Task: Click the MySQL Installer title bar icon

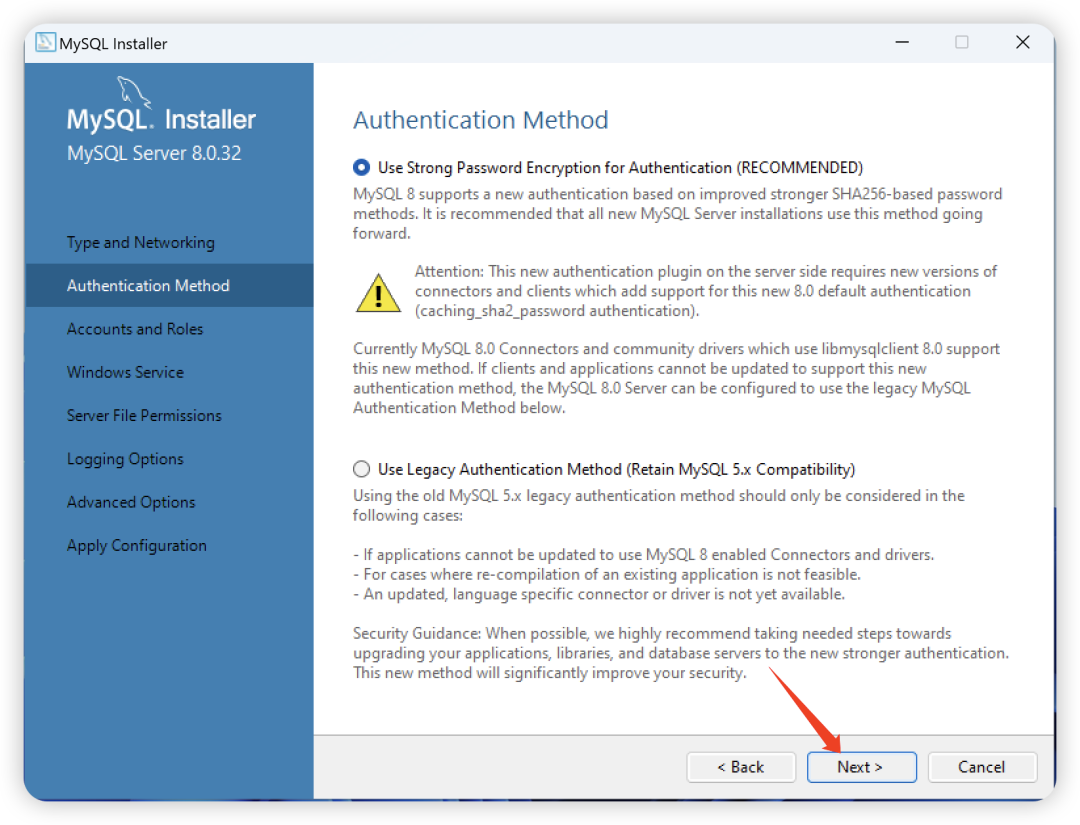Action: (45, 42)
